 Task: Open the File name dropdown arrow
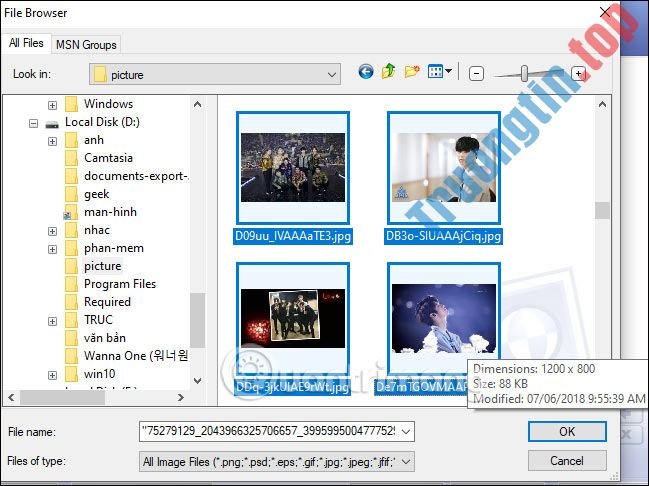coord(406,432)
